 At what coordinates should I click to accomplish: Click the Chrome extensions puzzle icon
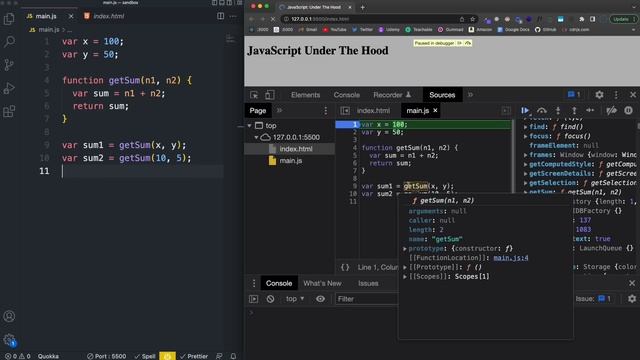pyautogui.click(x=582, y=19)
